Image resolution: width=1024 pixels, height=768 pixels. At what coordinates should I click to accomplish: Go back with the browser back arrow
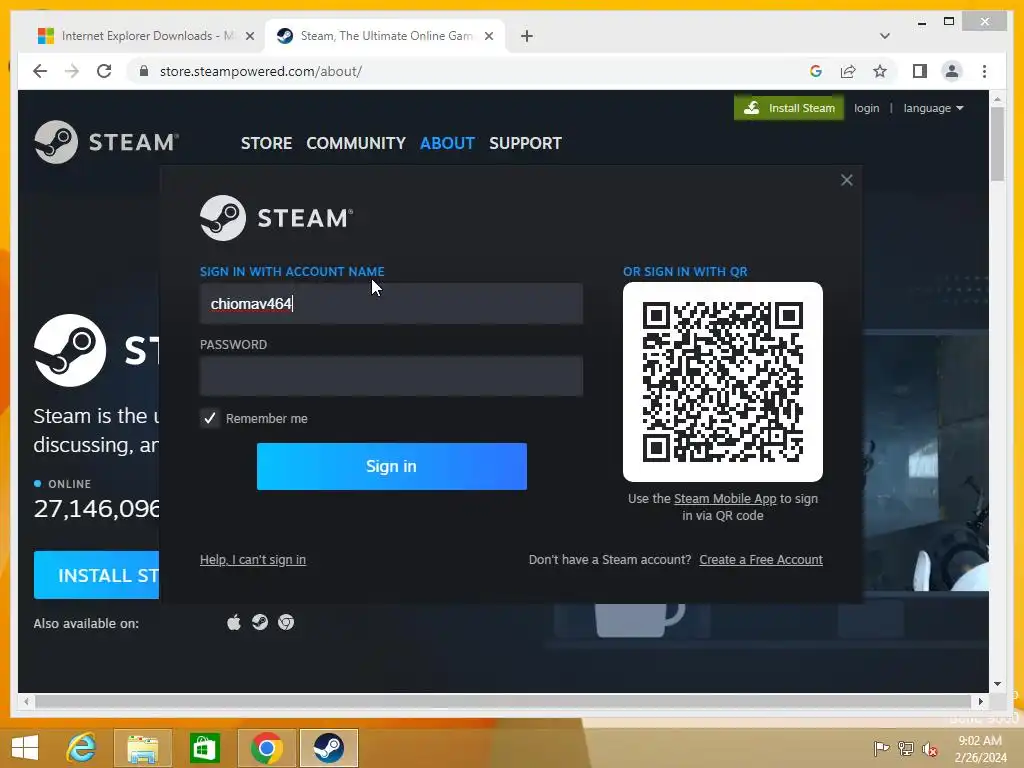(40, 71)
